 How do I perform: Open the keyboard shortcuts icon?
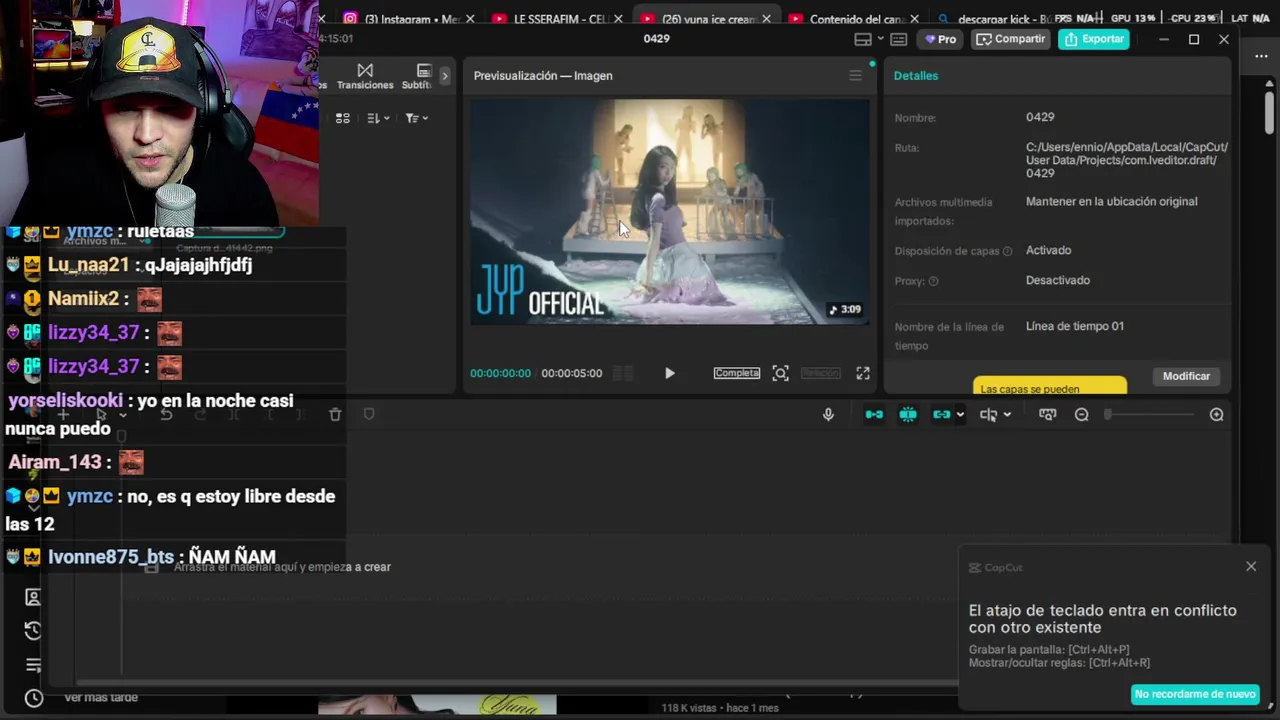pos(899,39)
